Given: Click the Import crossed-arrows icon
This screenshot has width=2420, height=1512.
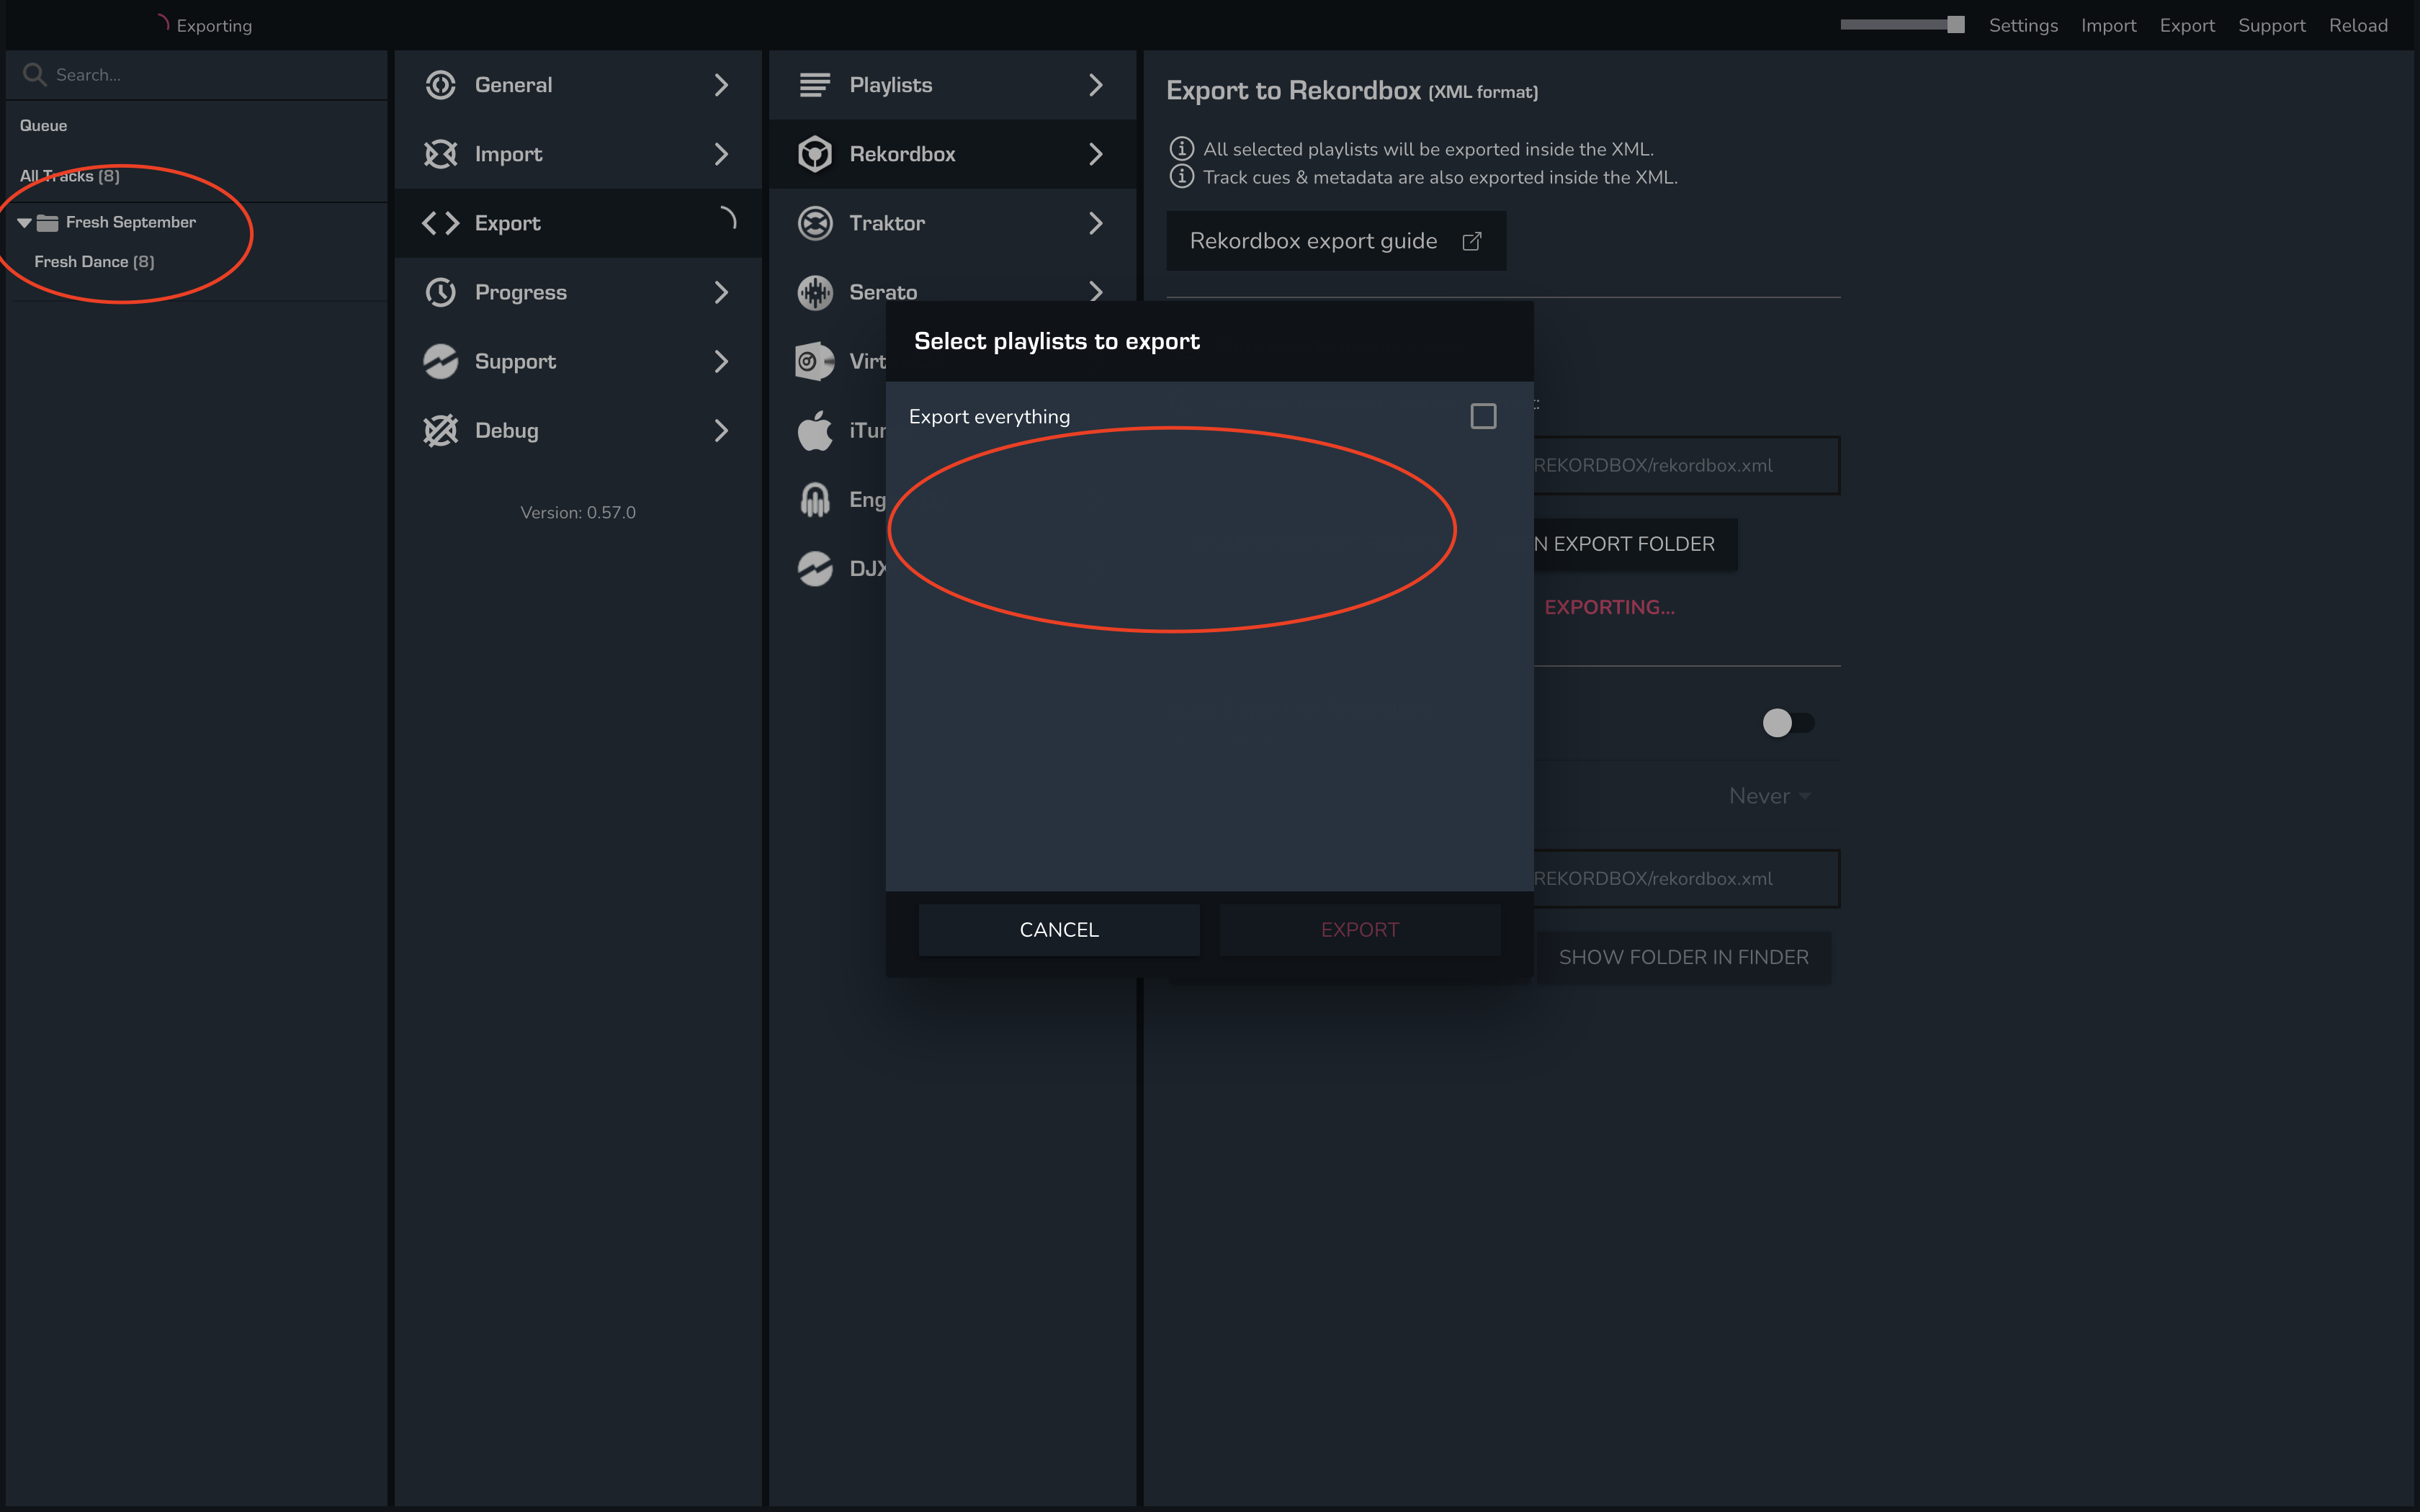Looking at the screenshot, I should [x=440, y=154].
